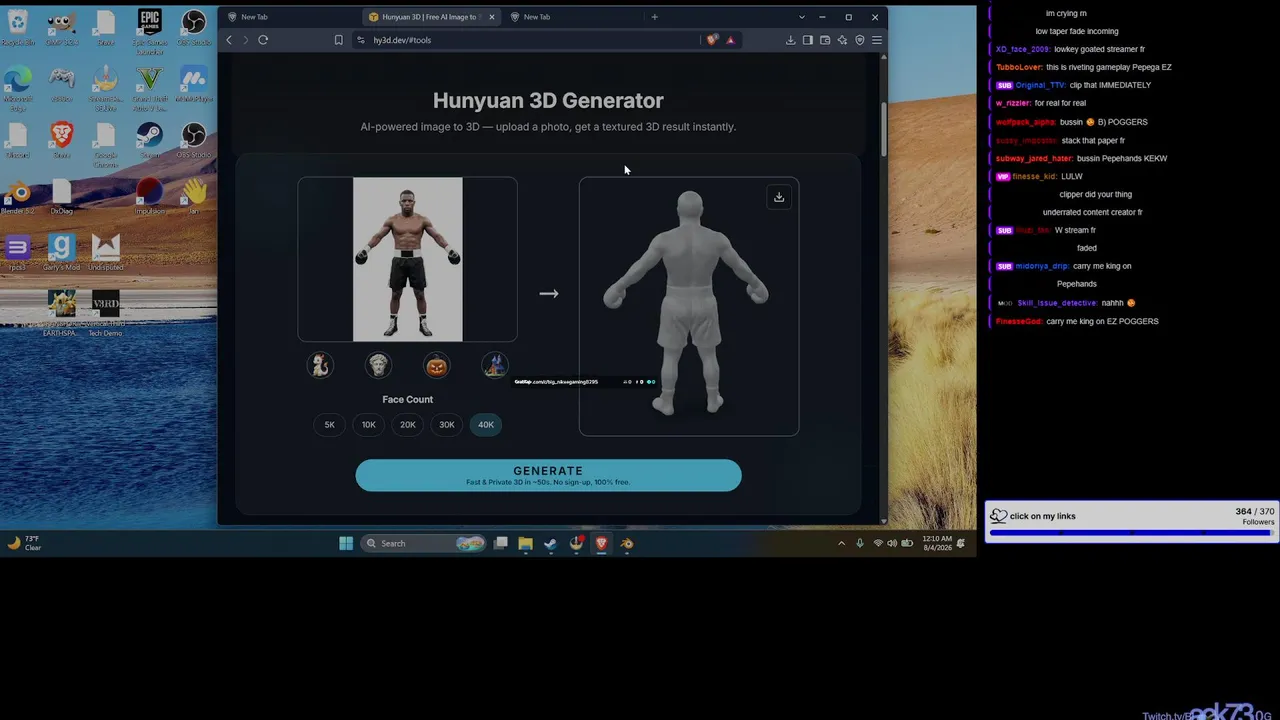Image resolution: width=1280 pixels, height=720 pixels.
Task: Set face count to 30K
Action: point(447,425)
